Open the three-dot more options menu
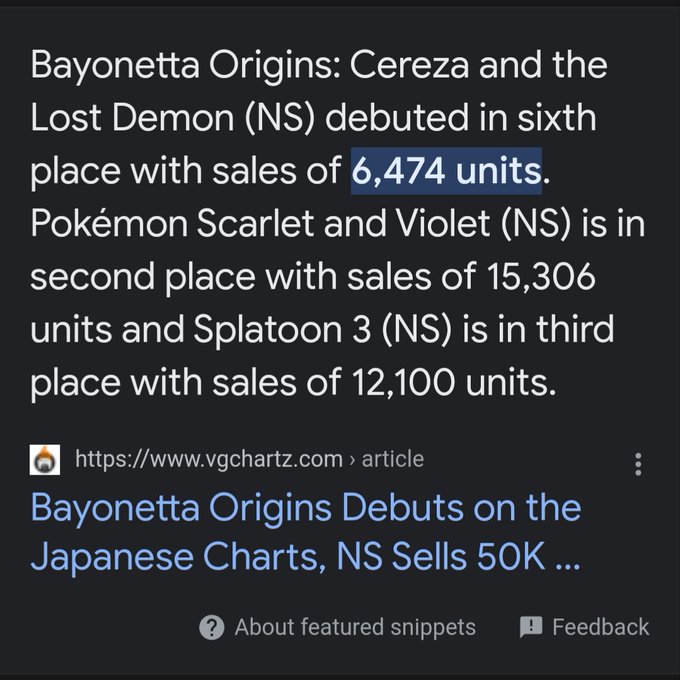Viewport: 680px width, 680px height. tap(638, 463)
